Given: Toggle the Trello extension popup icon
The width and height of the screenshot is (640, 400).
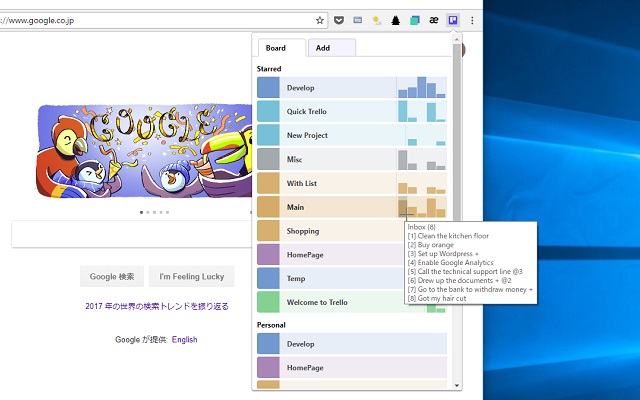Looking at the screenshot, I should [453, 20].
